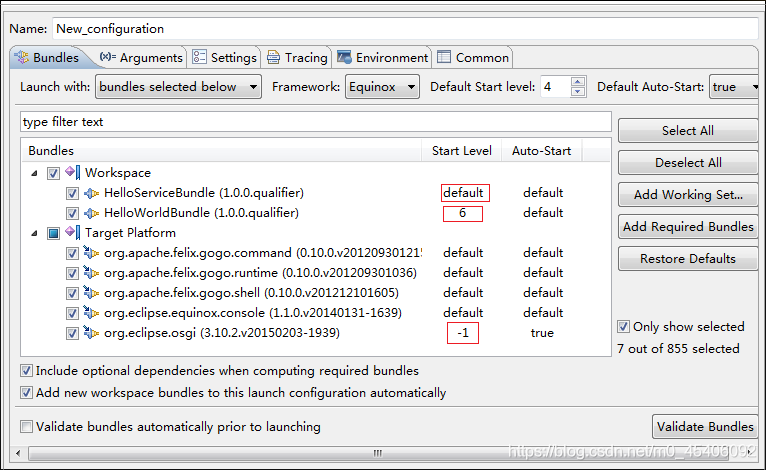Click the Bundles column header
This screenshot has height=470, width=766.
pos(222,150)
